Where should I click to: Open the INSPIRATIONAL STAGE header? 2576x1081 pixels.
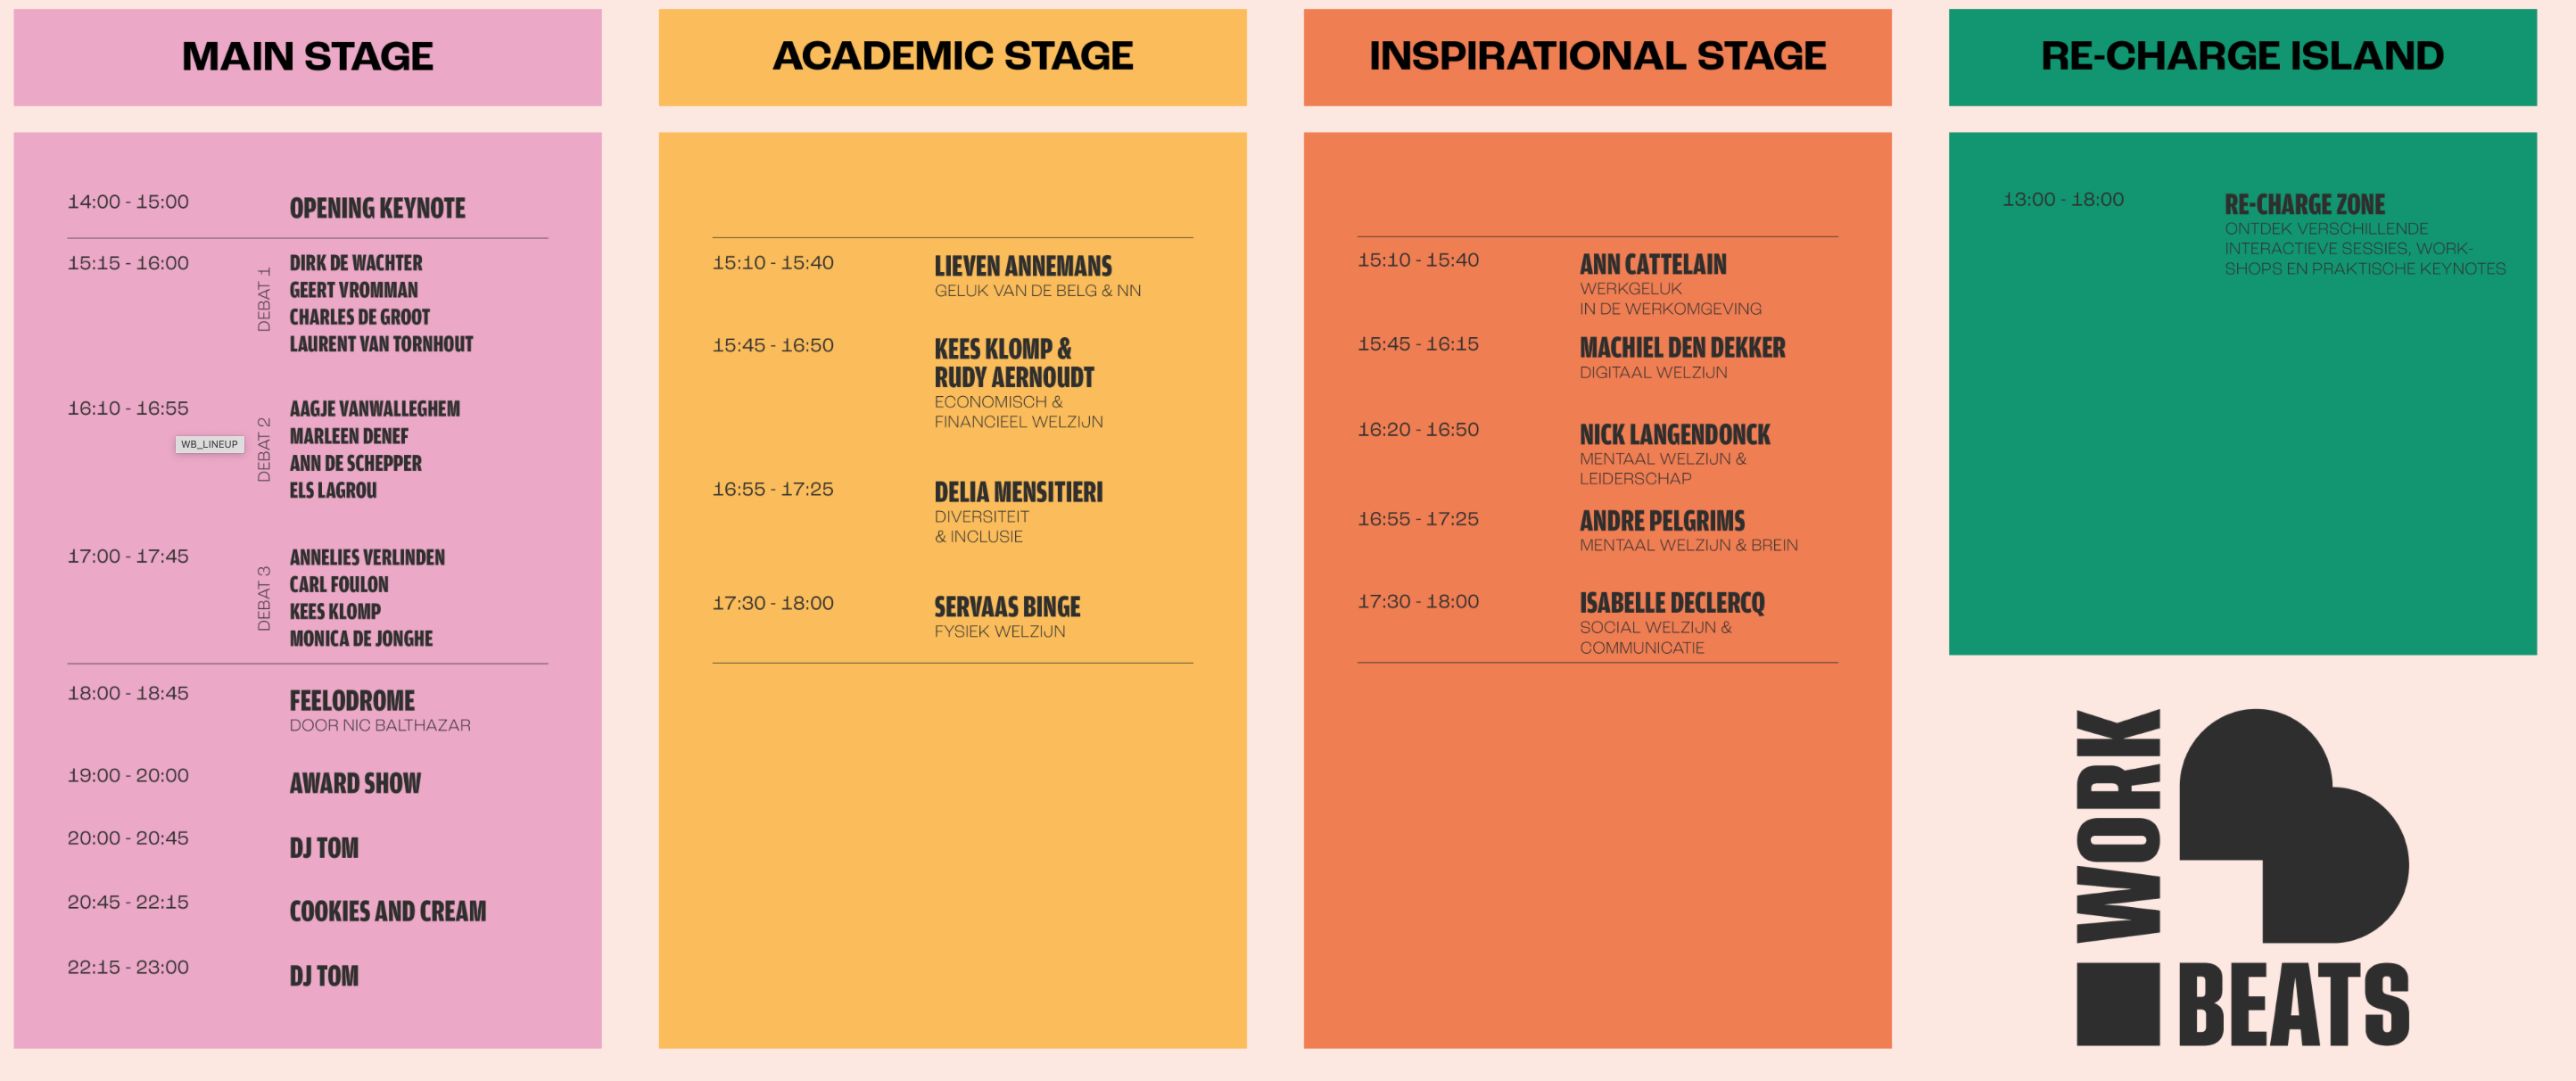point(1597,56)
